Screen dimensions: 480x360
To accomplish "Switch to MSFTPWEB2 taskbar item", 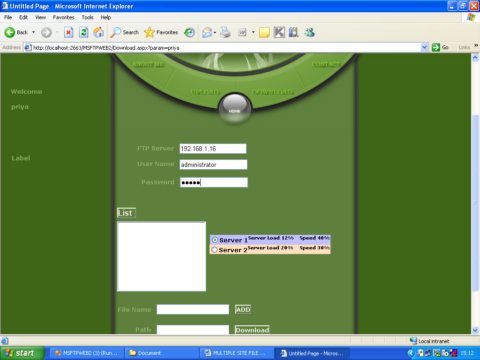I will tap(86, 353).
